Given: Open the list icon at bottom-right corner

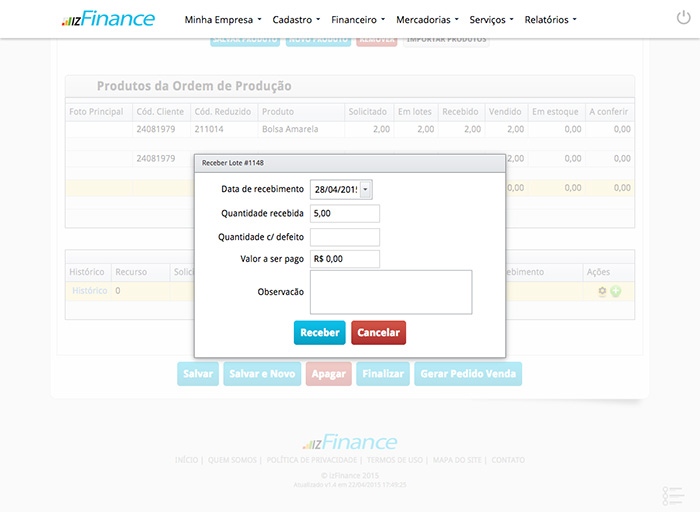Looking at the screenshot, I should (x=673, y=496).
